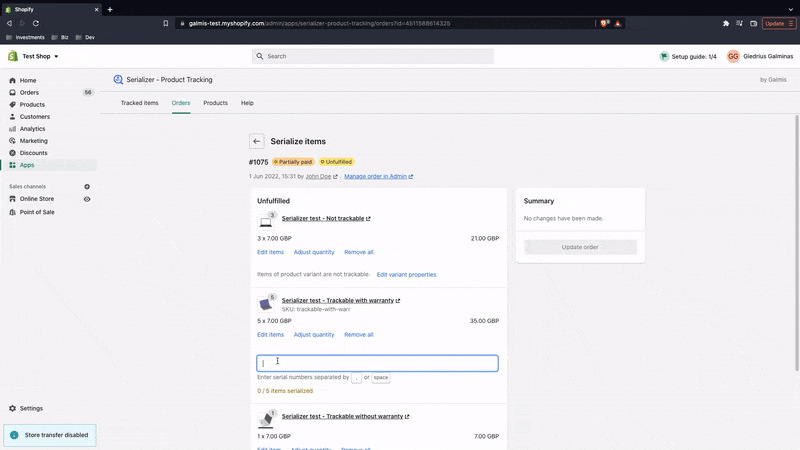The image size is (800, 450).
Task: Click the back arrow beside Serialize items
Action: [257, 142]
